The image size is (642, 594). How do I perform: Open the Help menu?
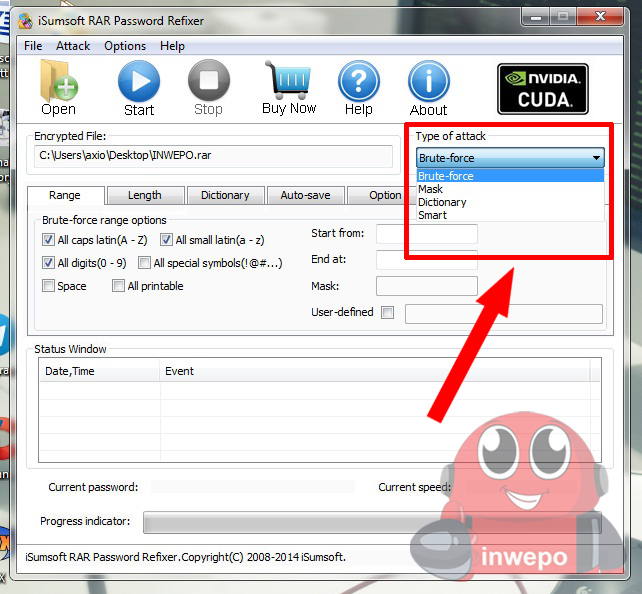[172, 46]
